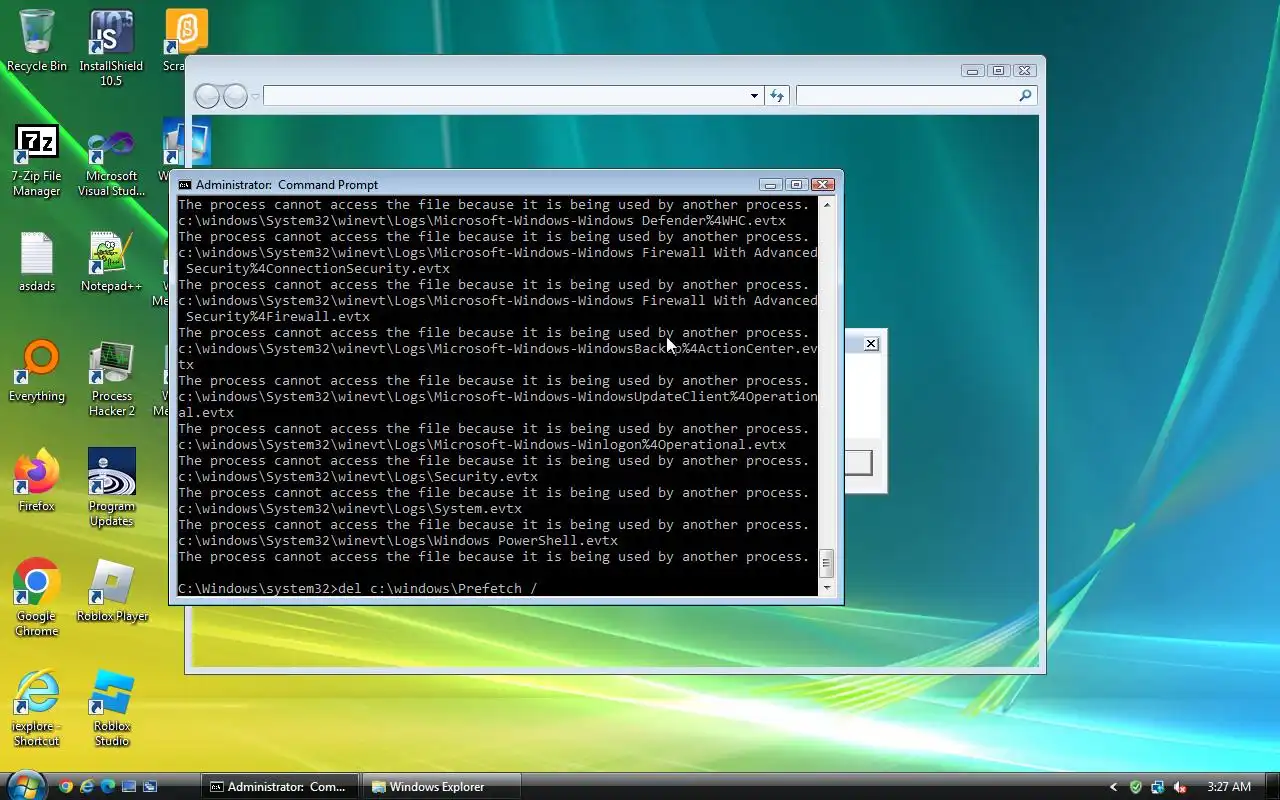The image size is (1280, 800).
Task: Launch Chrome from the quick launch bar
Action: click(66, 787)
